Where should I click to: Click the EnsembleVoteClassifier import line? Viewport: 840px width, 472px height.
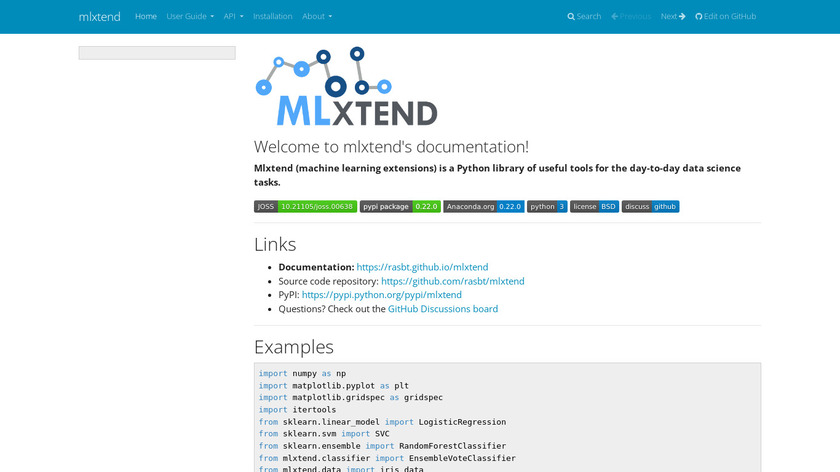[387, 458]
